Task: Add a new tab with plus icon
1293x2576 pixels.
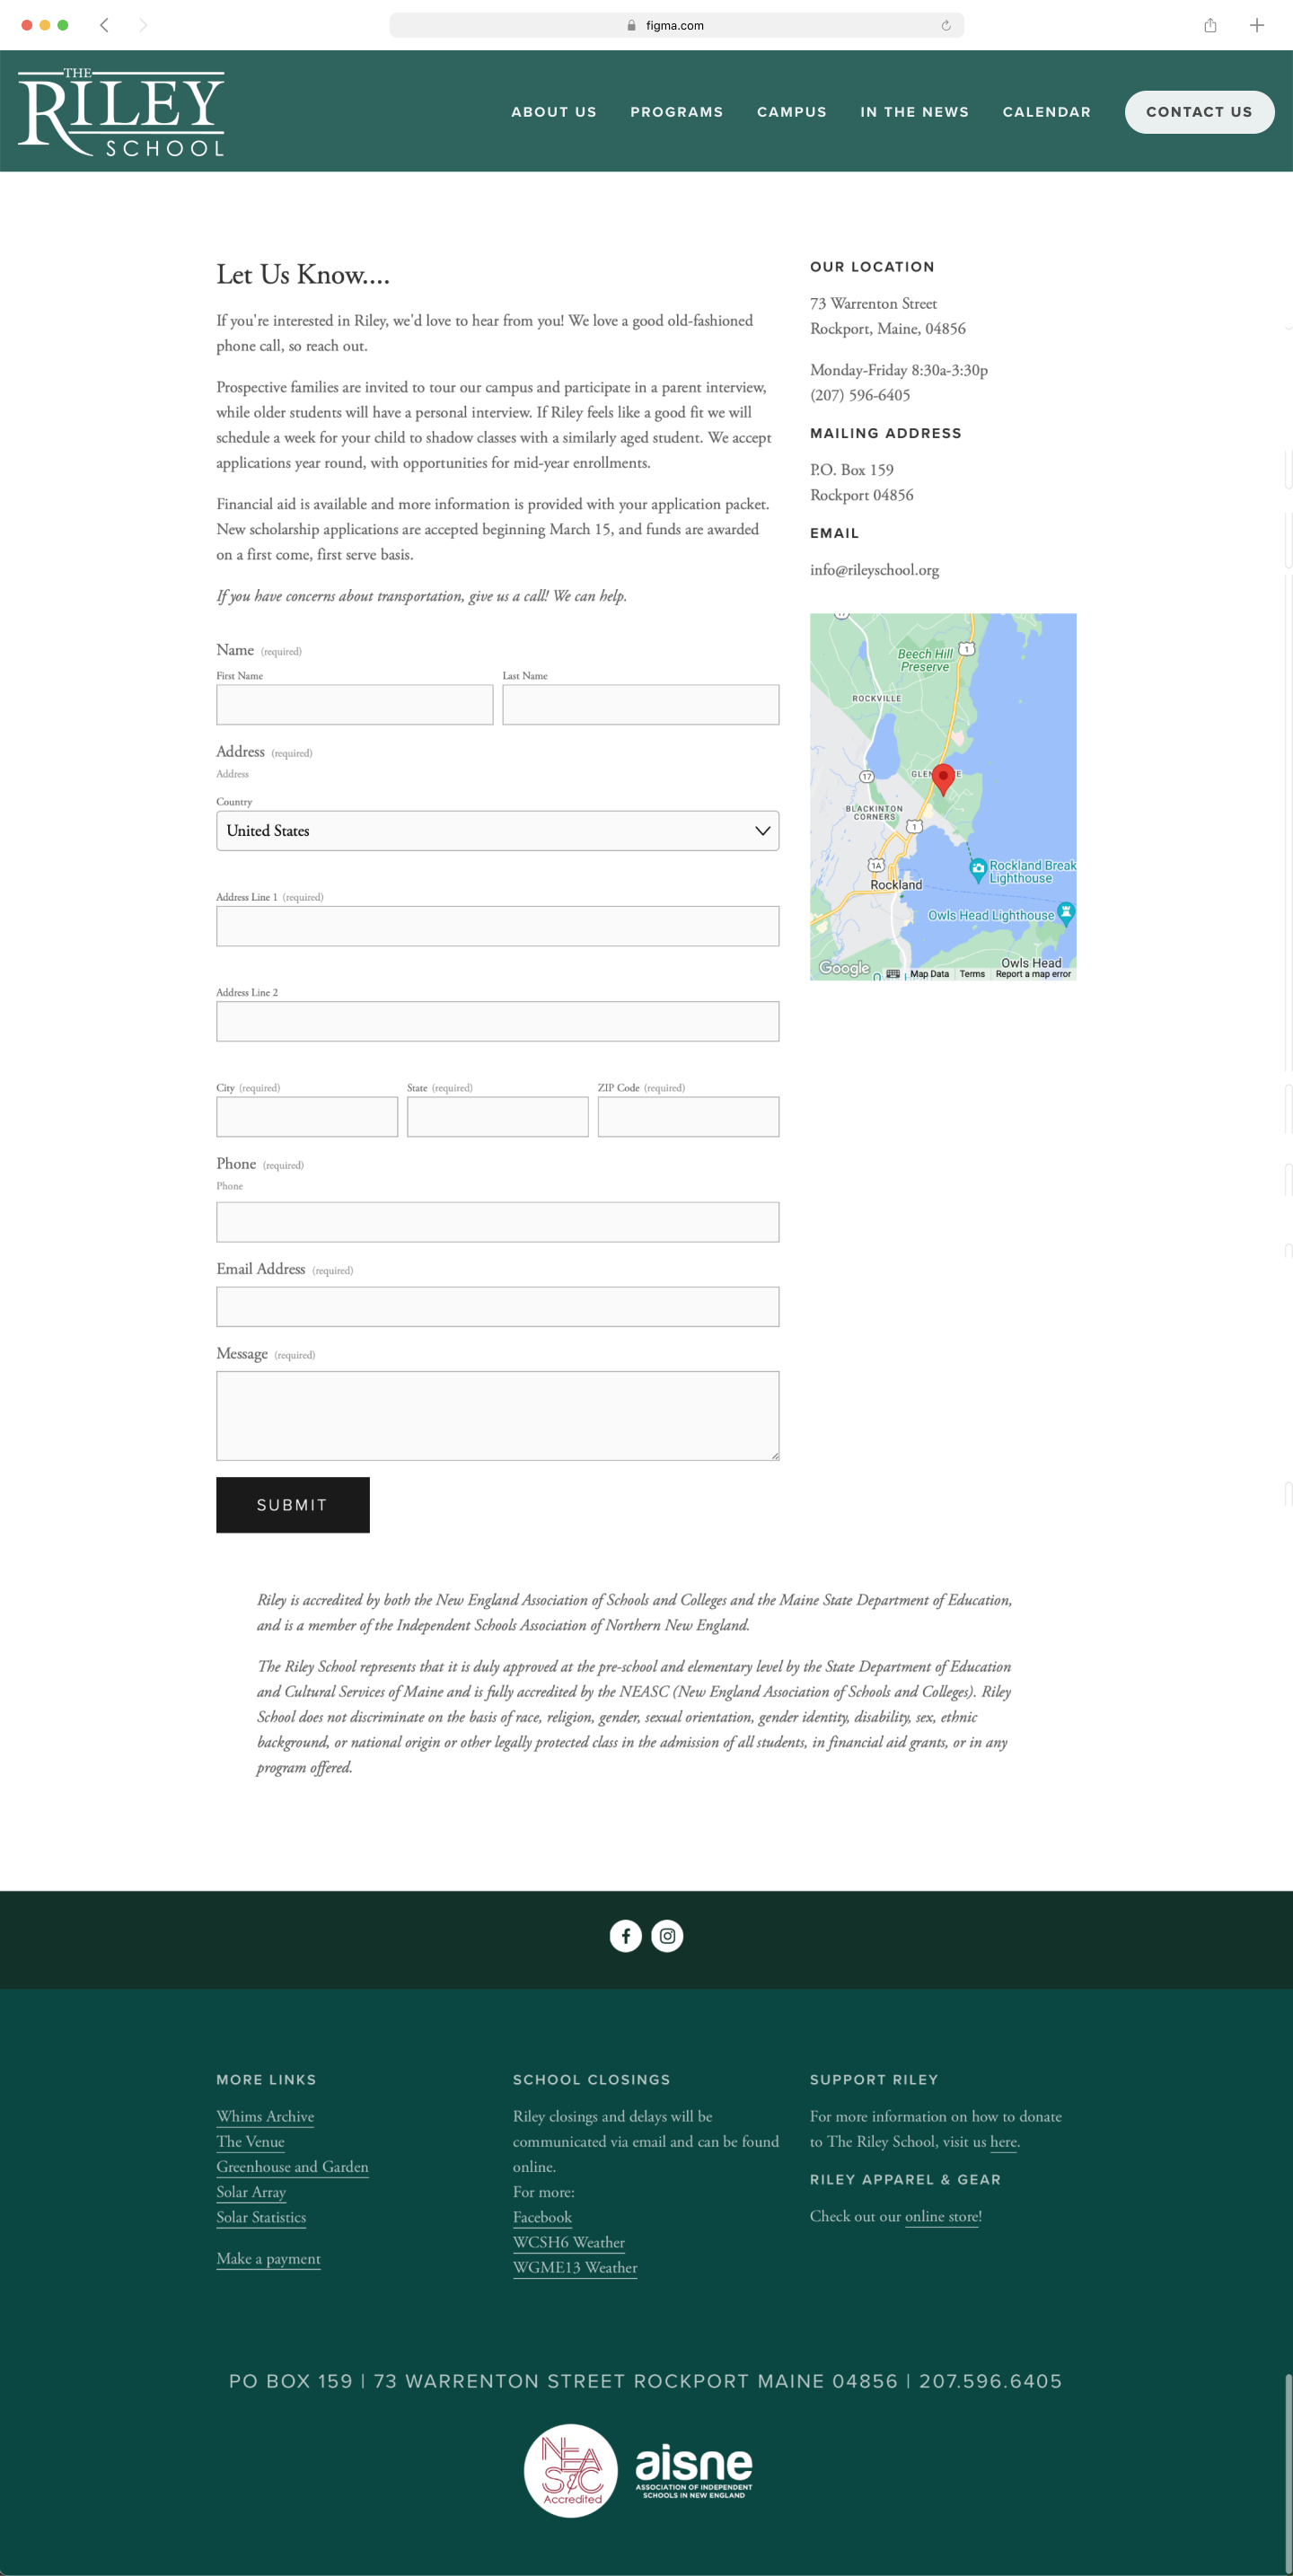Action: tap(1257, 25)
